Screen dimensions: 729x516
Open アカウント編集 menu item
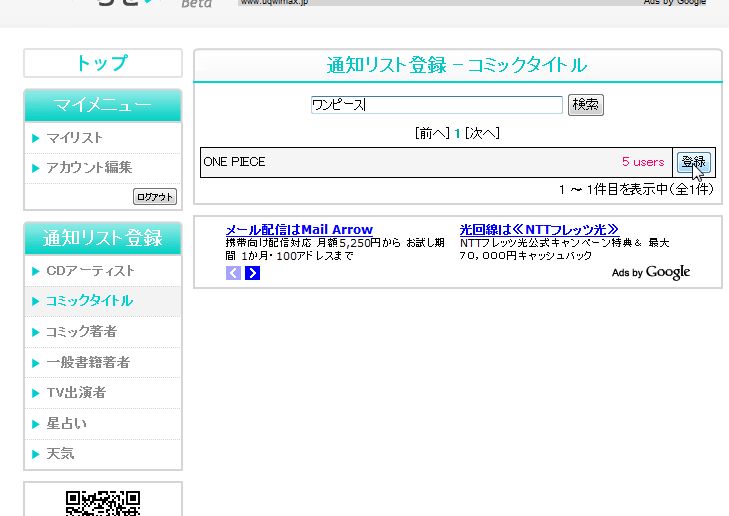click(89, 167)
